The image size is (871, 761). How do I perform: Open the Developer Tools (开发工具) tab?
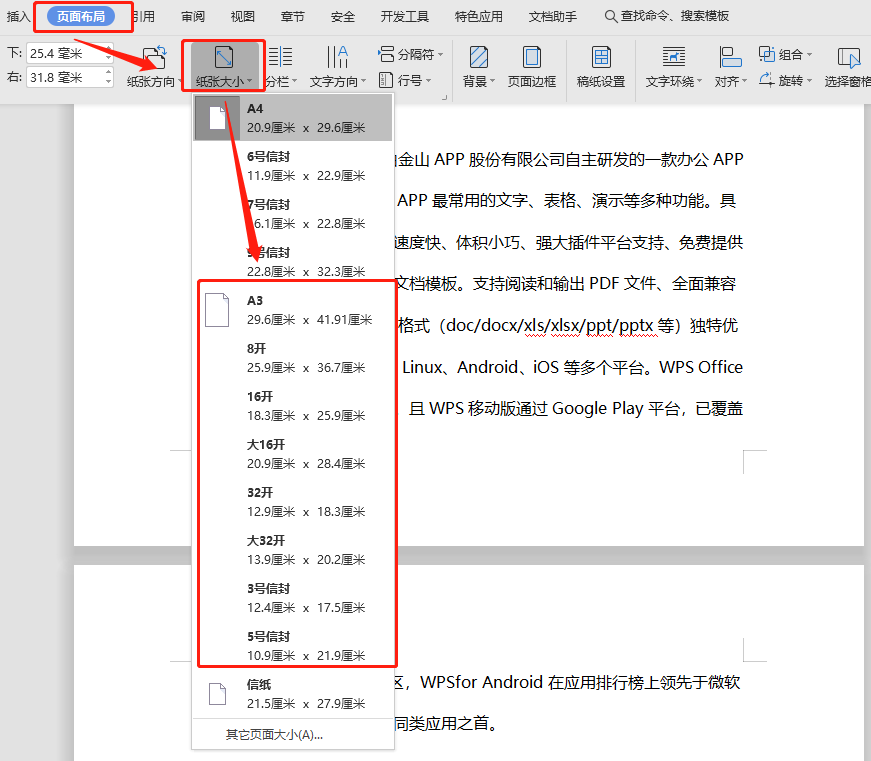pyautogui.click(x=405, y=16)
